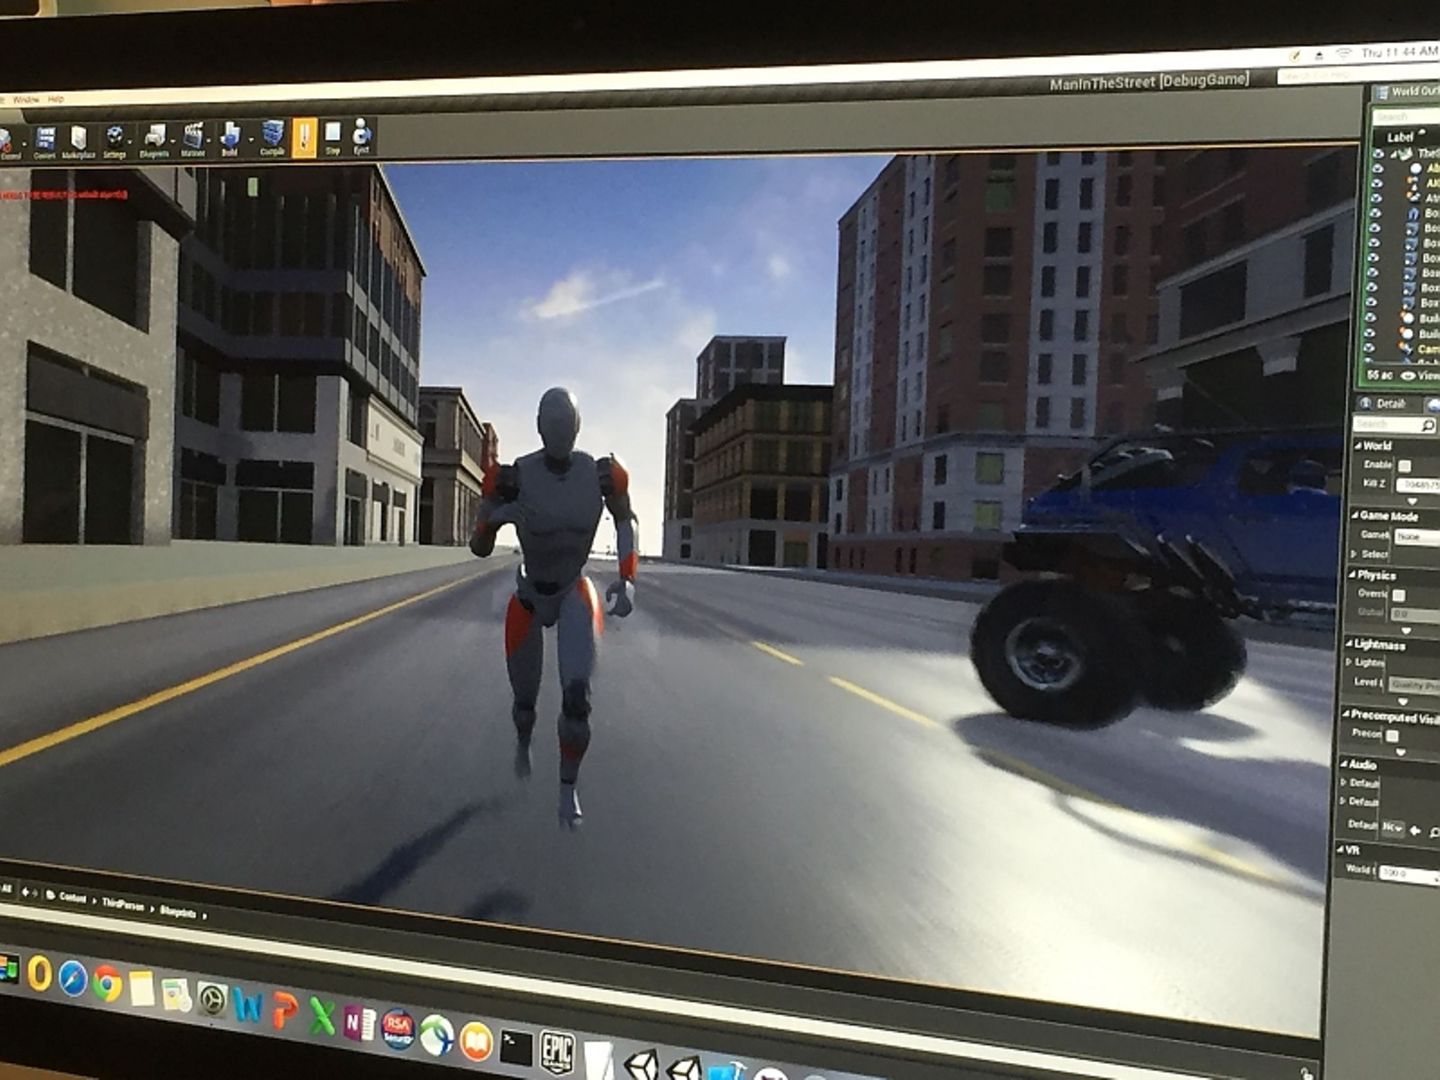This screenshot has width=1440, height=1080.
Task: Click the ThirdPerson breadcrumb
Action: [123, 904]
